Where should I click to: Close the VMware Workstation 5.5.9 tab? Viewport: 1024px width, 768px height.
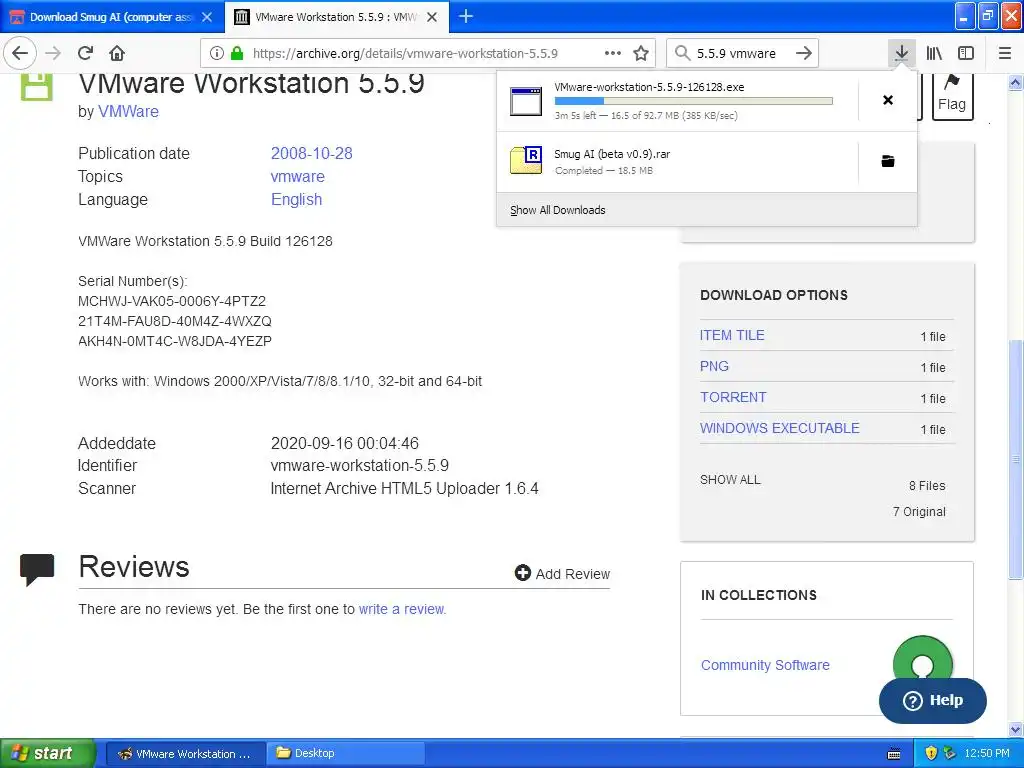[432, 17]
